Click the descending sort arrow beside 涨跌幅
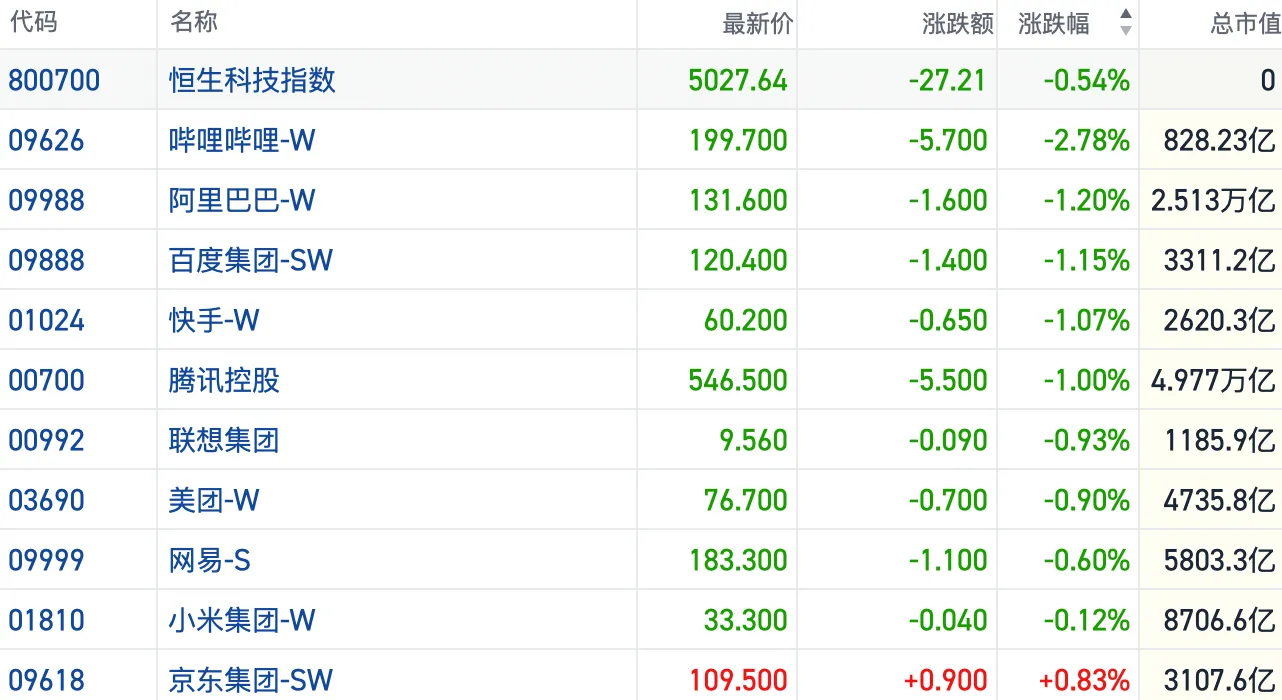The height and width of the screenshot is (700, 1282). click(x=1126, y=32)
